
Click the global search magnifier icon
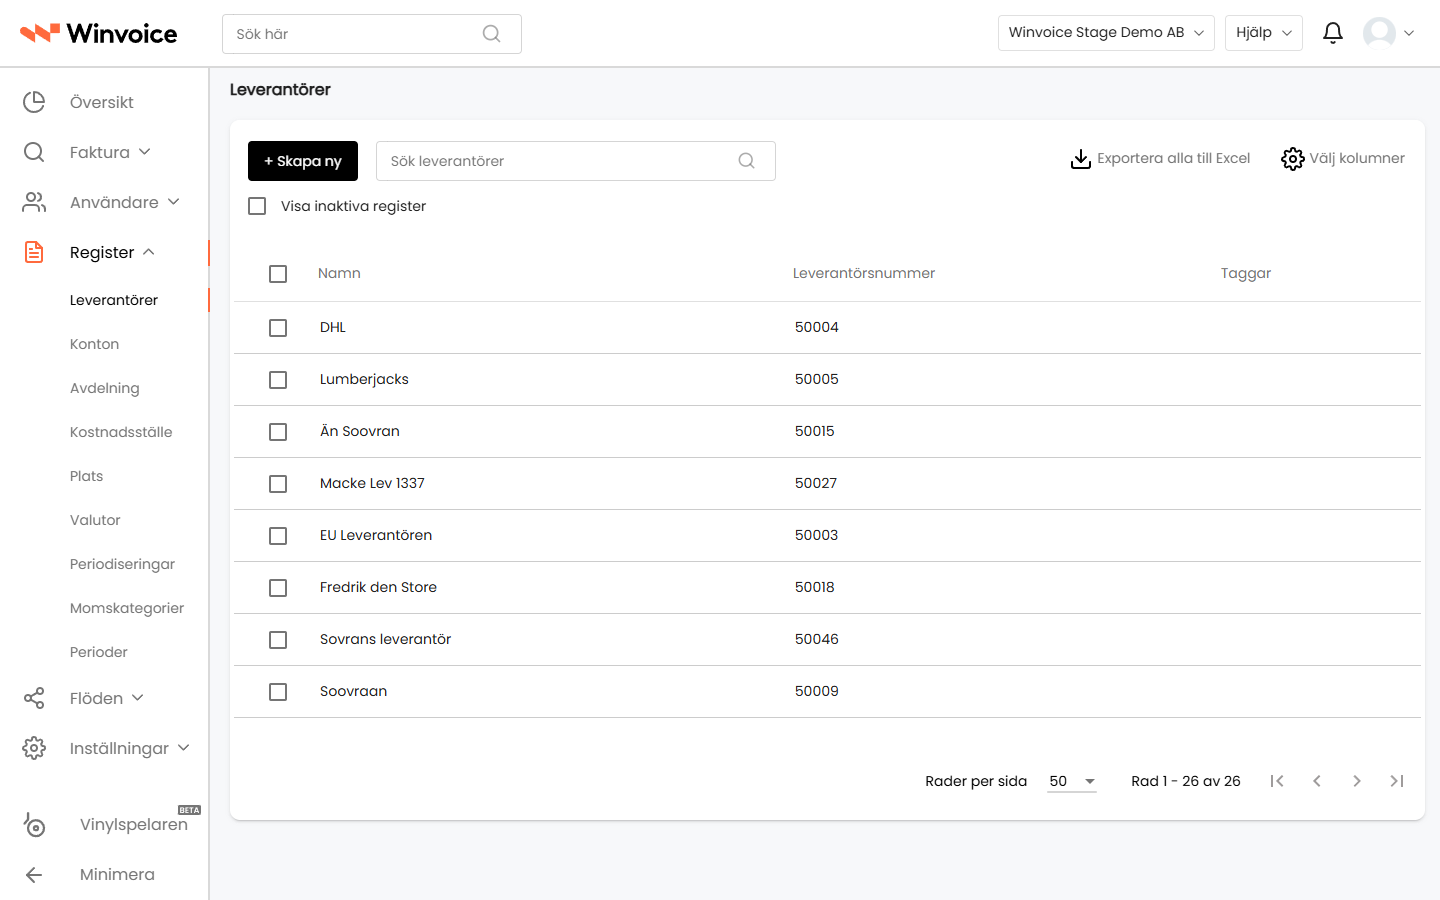(491, 34)
